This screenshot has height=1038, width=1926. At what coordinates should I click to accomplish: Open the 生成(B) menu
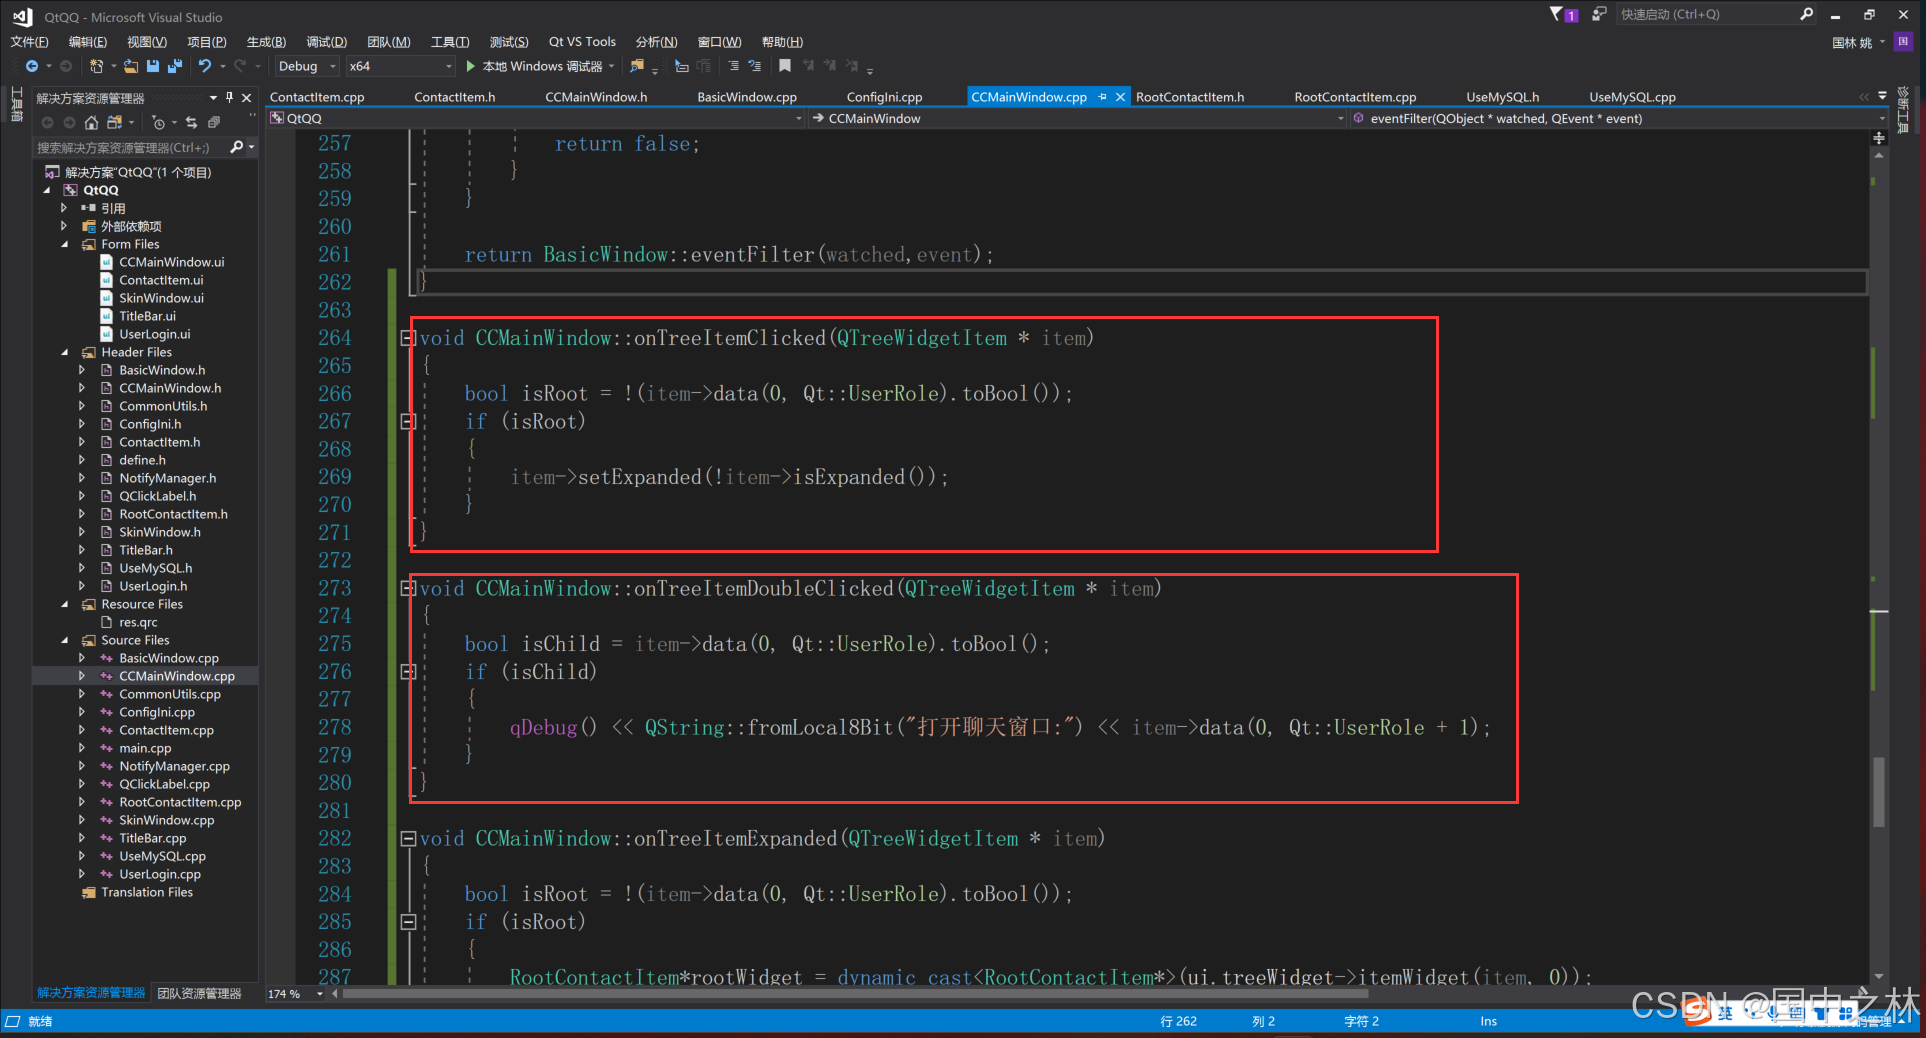[x=266, y=42]
